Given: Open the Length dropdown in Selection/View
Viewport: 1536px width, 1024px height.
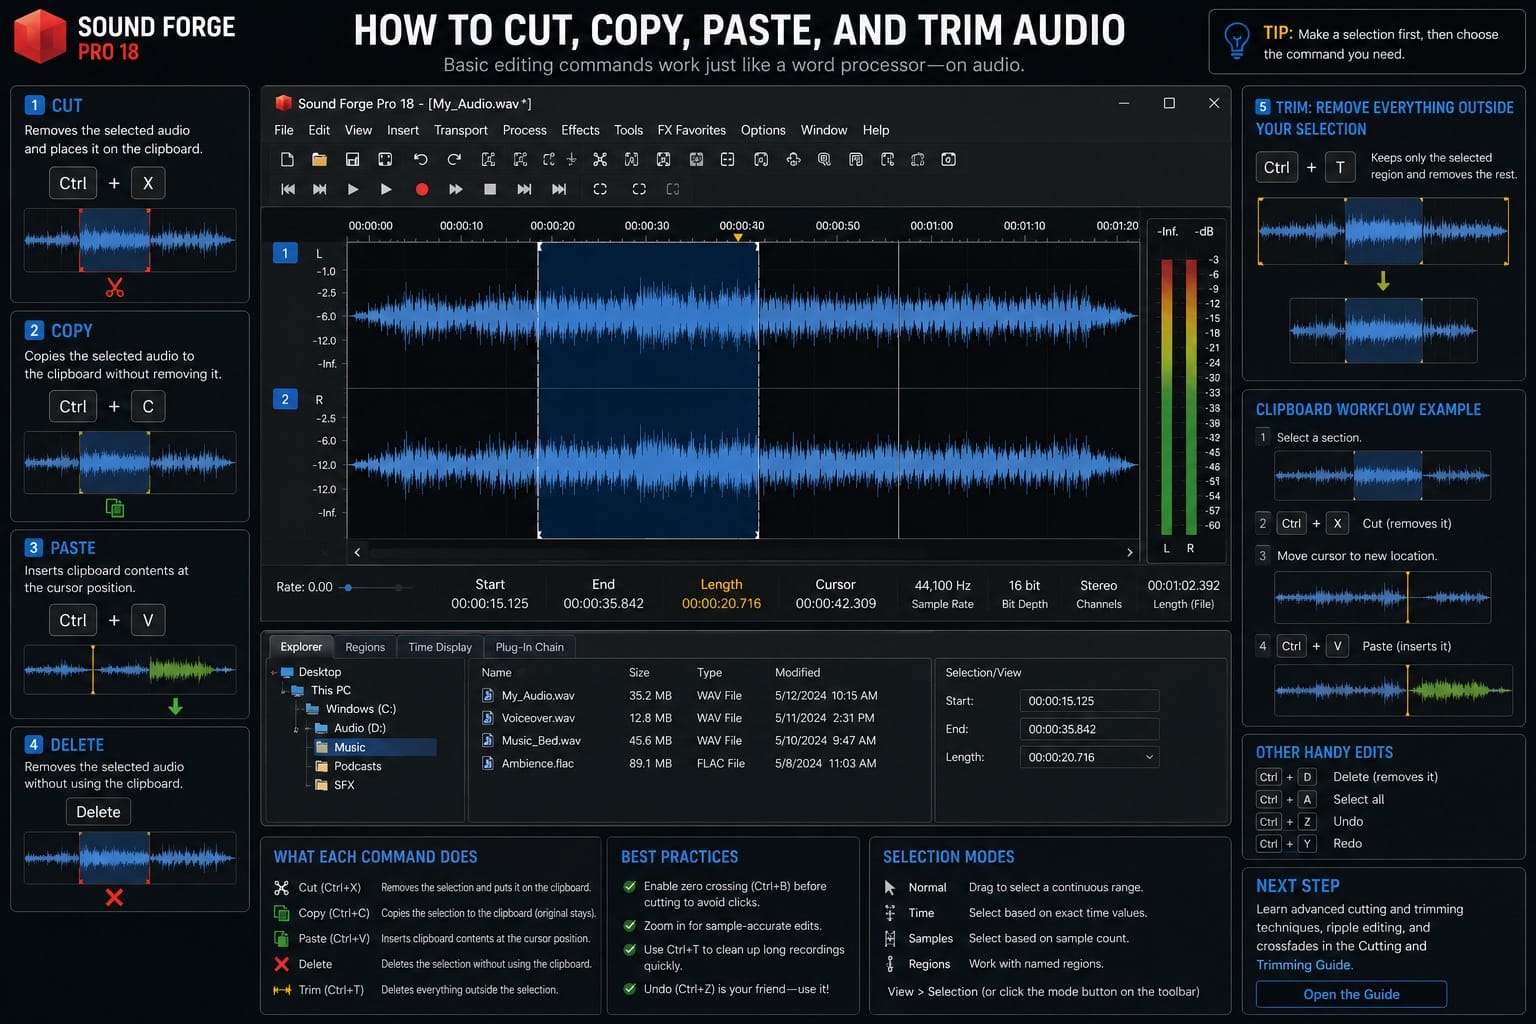Looking at the screenshot, I should tap(1149, 757).
